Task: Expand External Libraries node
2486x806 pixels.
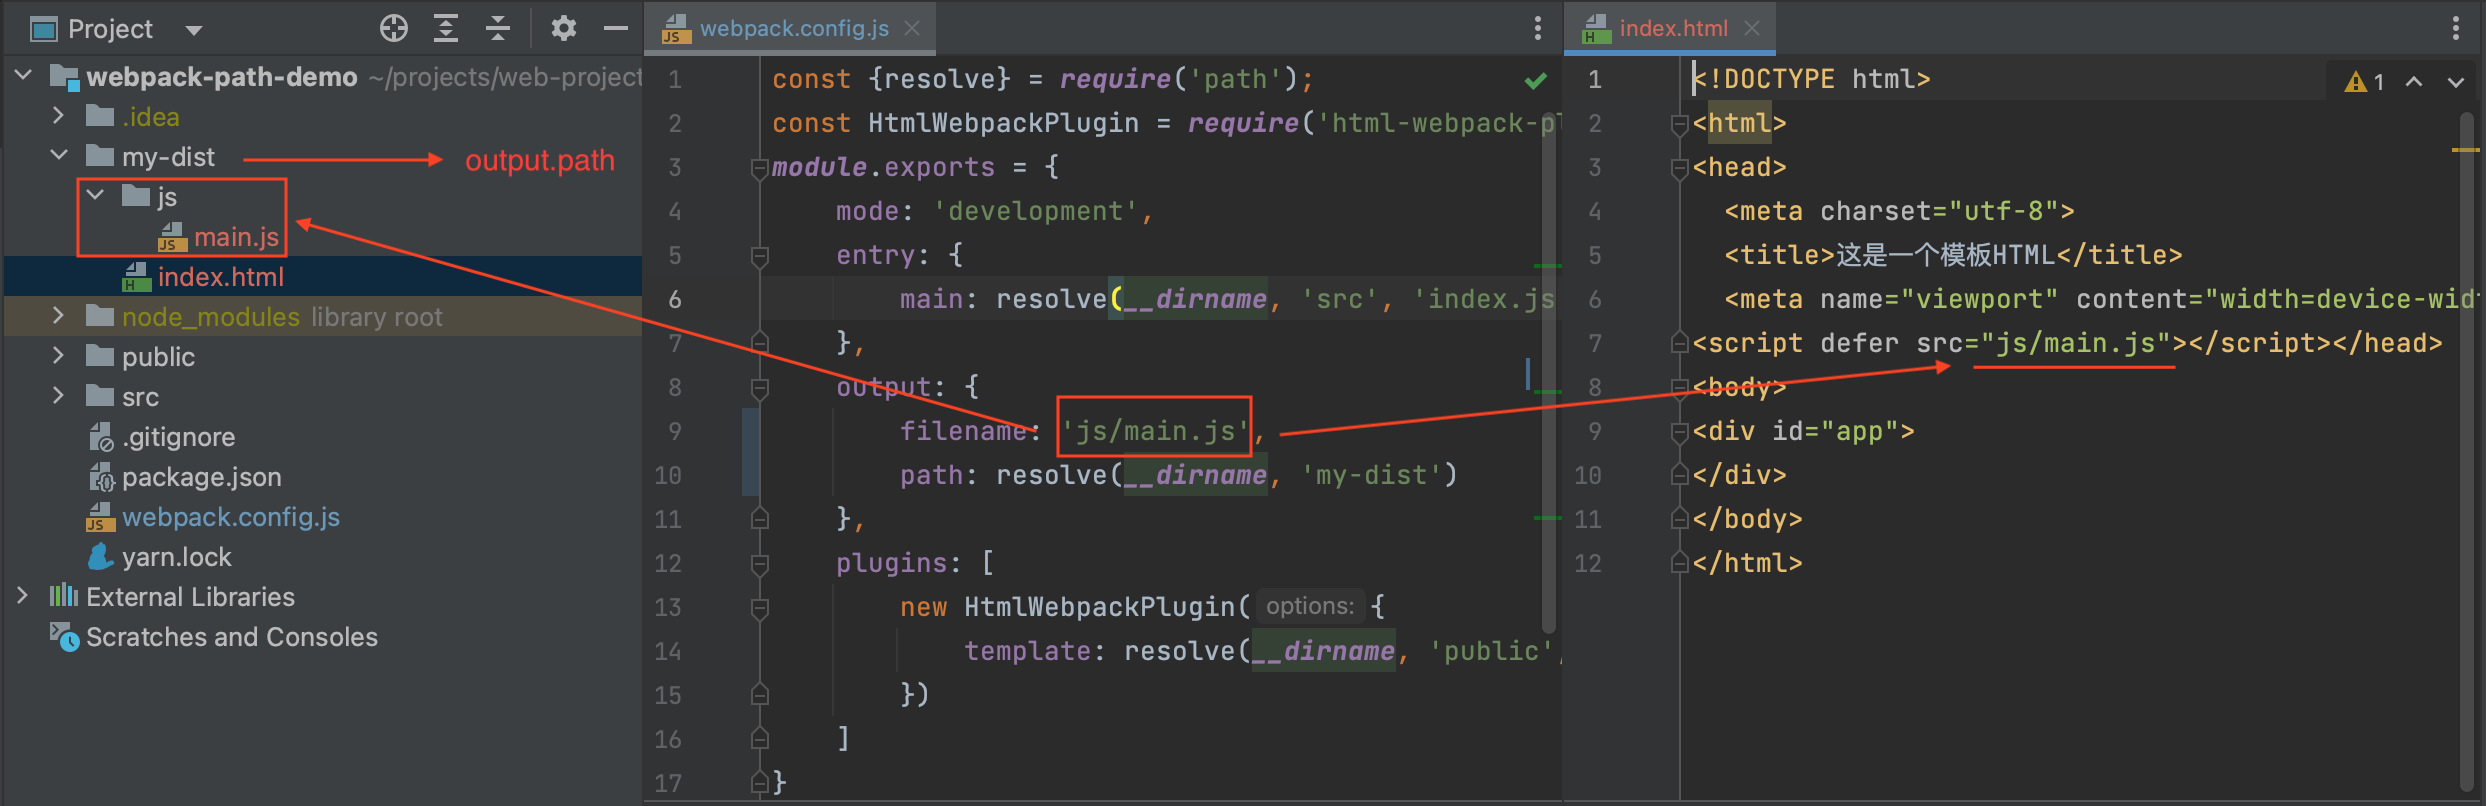Action: click(23, 596)
